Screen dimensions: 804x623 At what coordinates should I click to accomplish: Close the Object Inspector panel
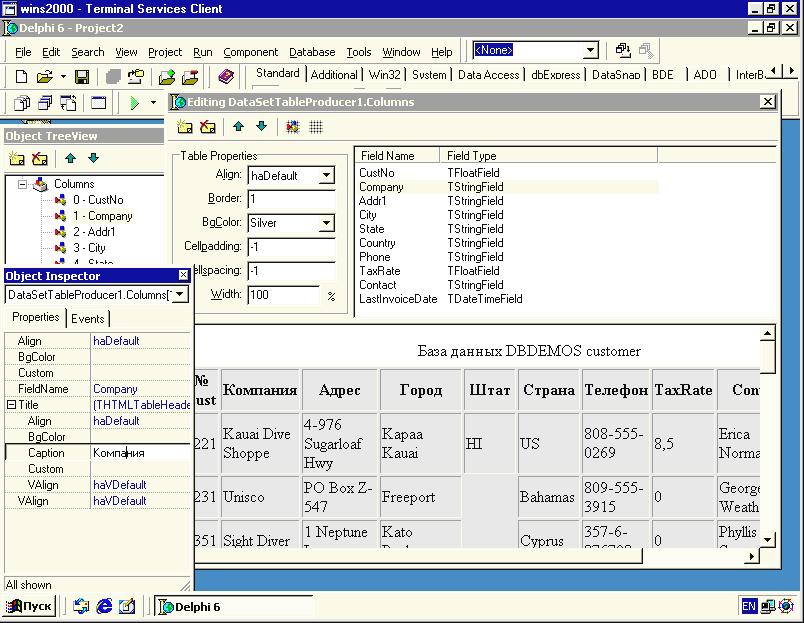coord(183,275)
